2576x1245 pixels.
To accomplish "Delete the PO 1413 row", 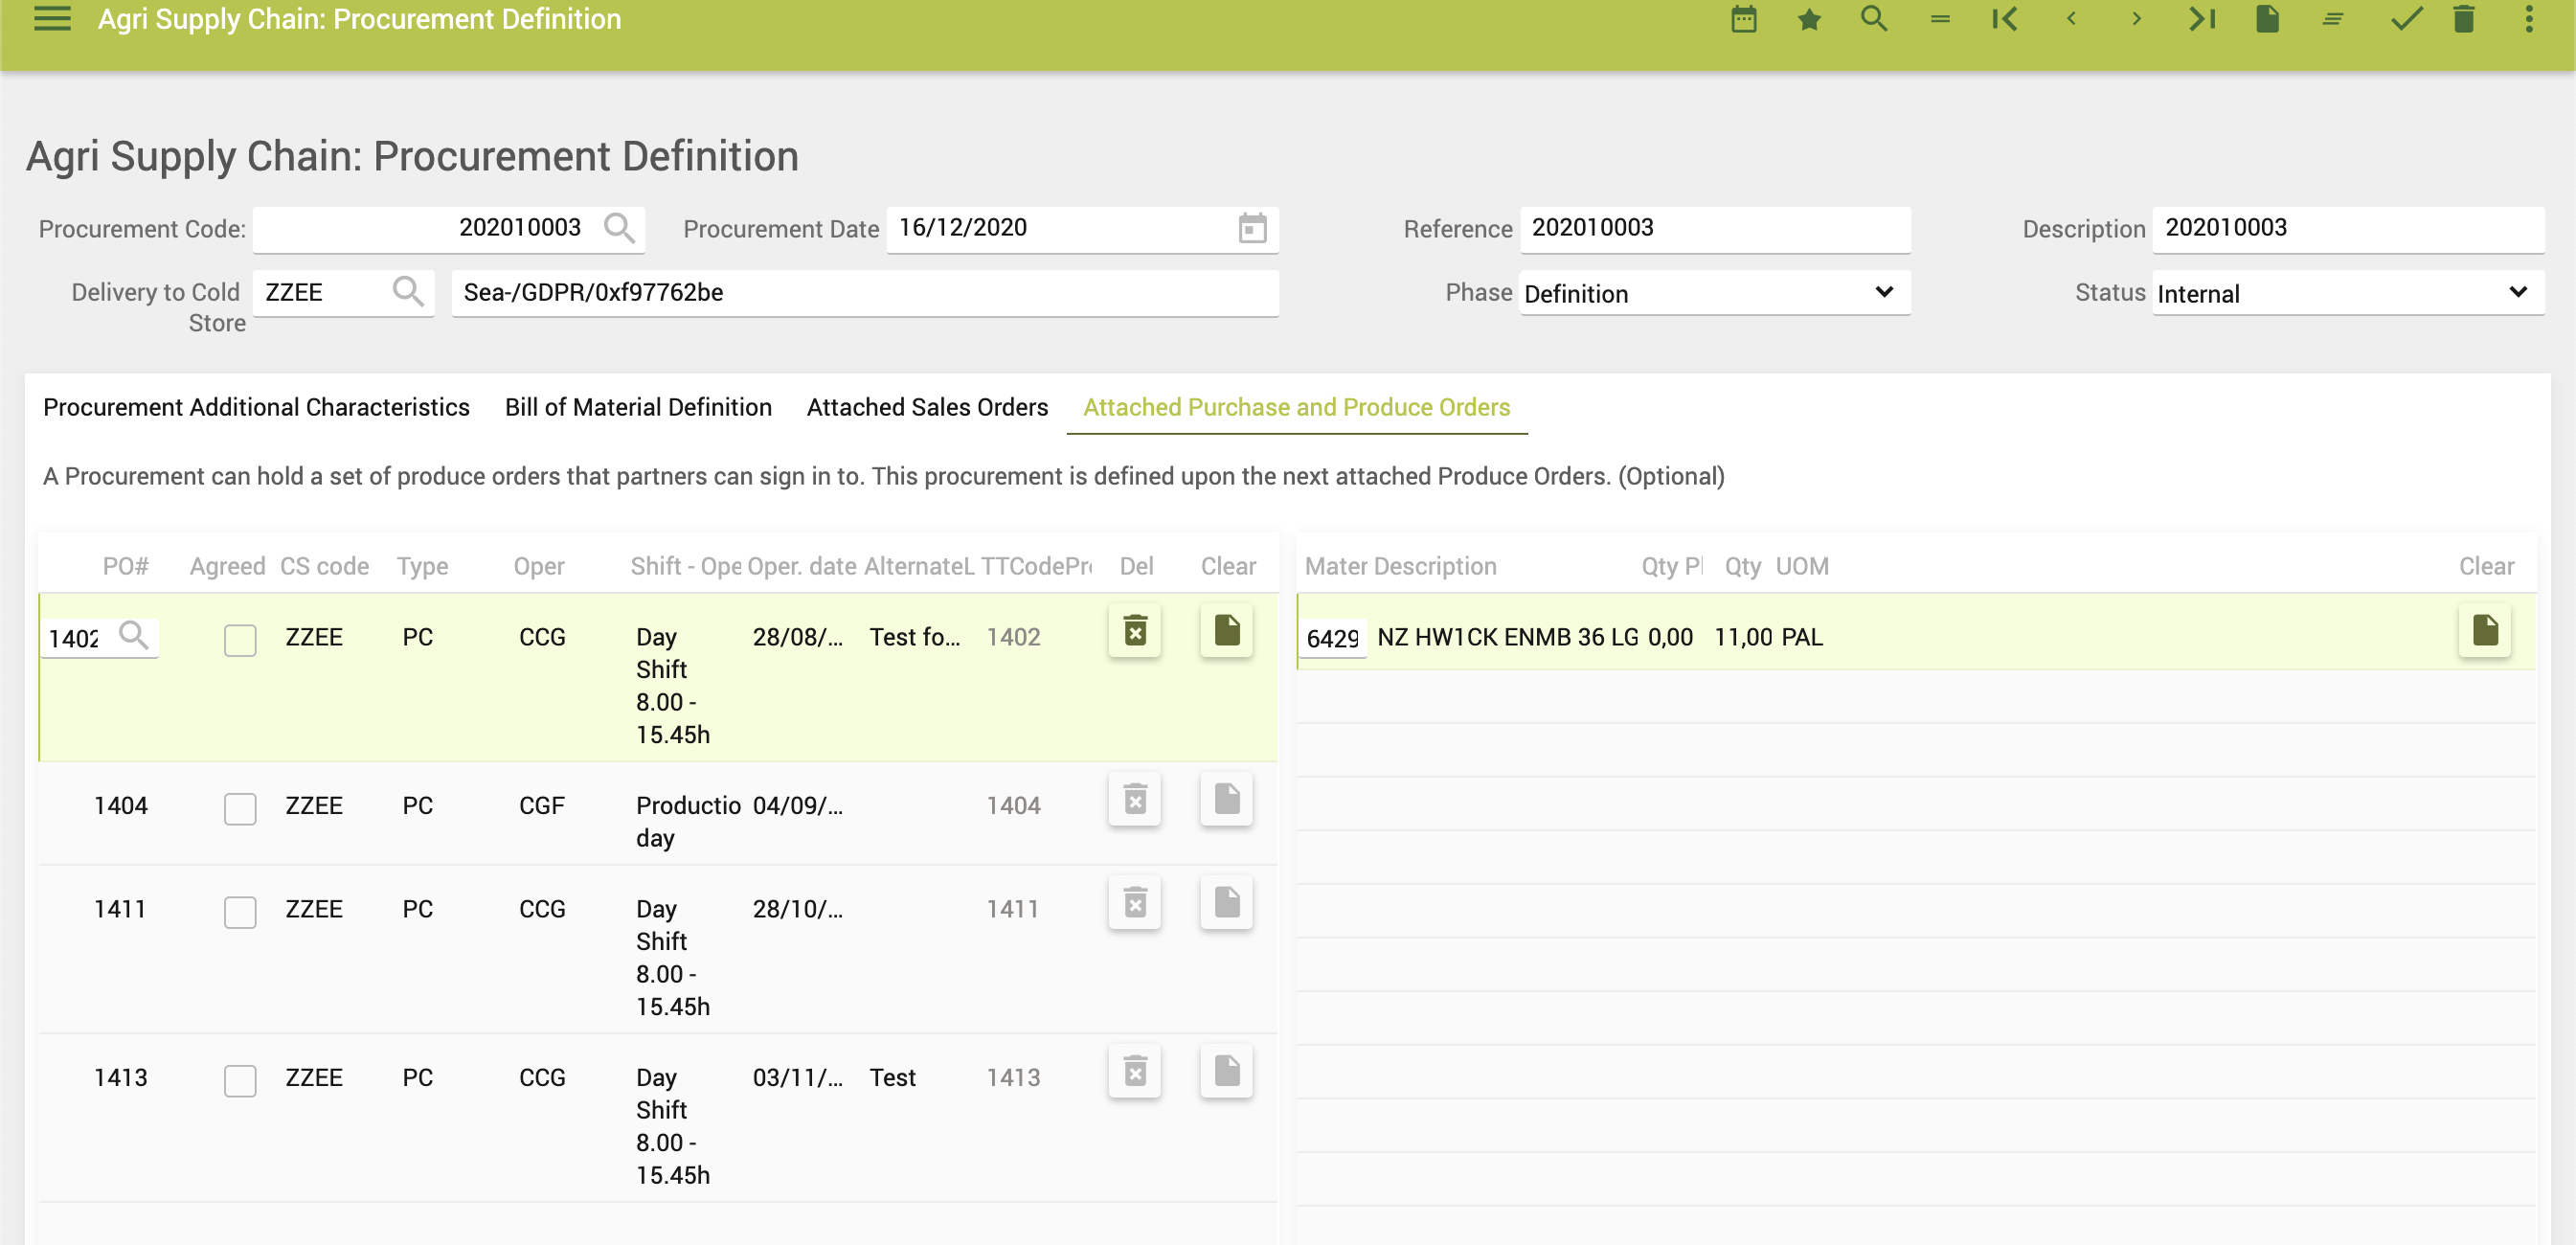I will click(1135, 1071).
